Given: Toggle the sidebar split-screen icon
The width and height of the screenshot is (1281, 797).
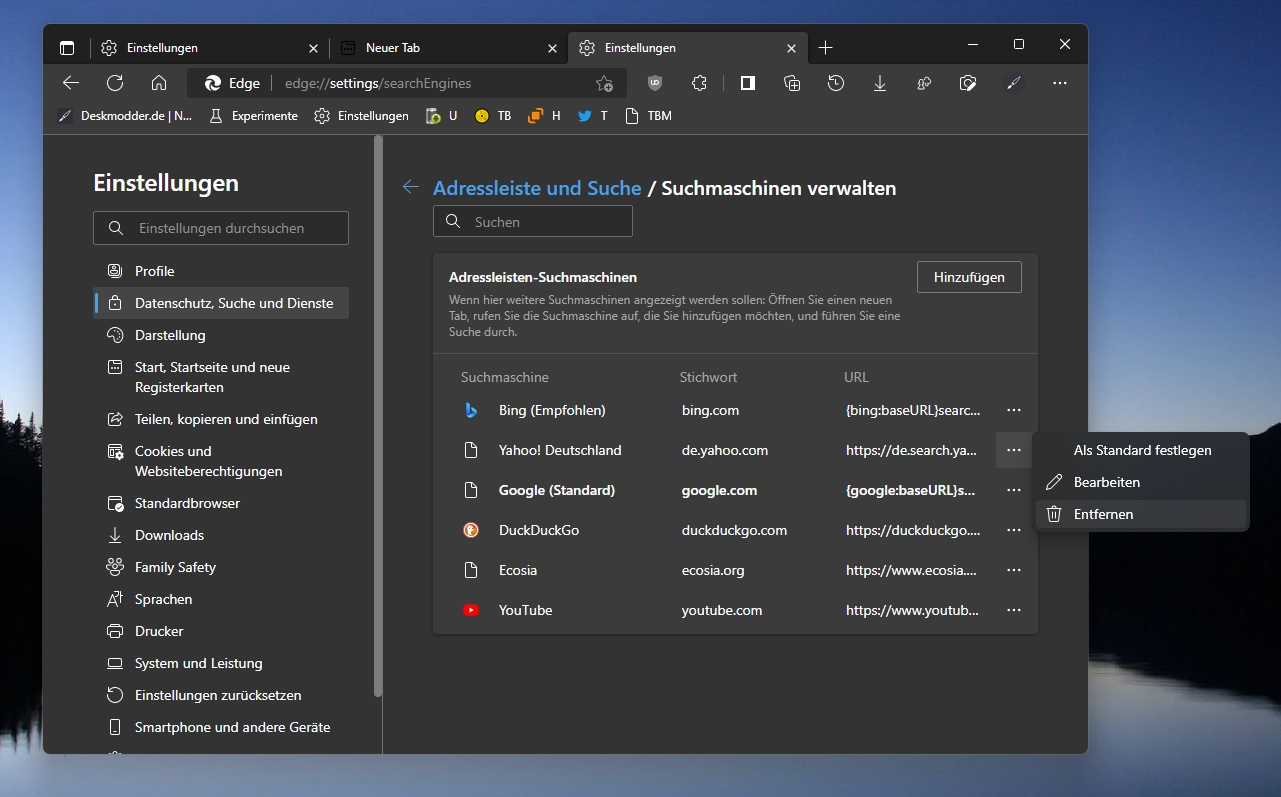Looking at the screenshot, I should click(x=747, y=83).
